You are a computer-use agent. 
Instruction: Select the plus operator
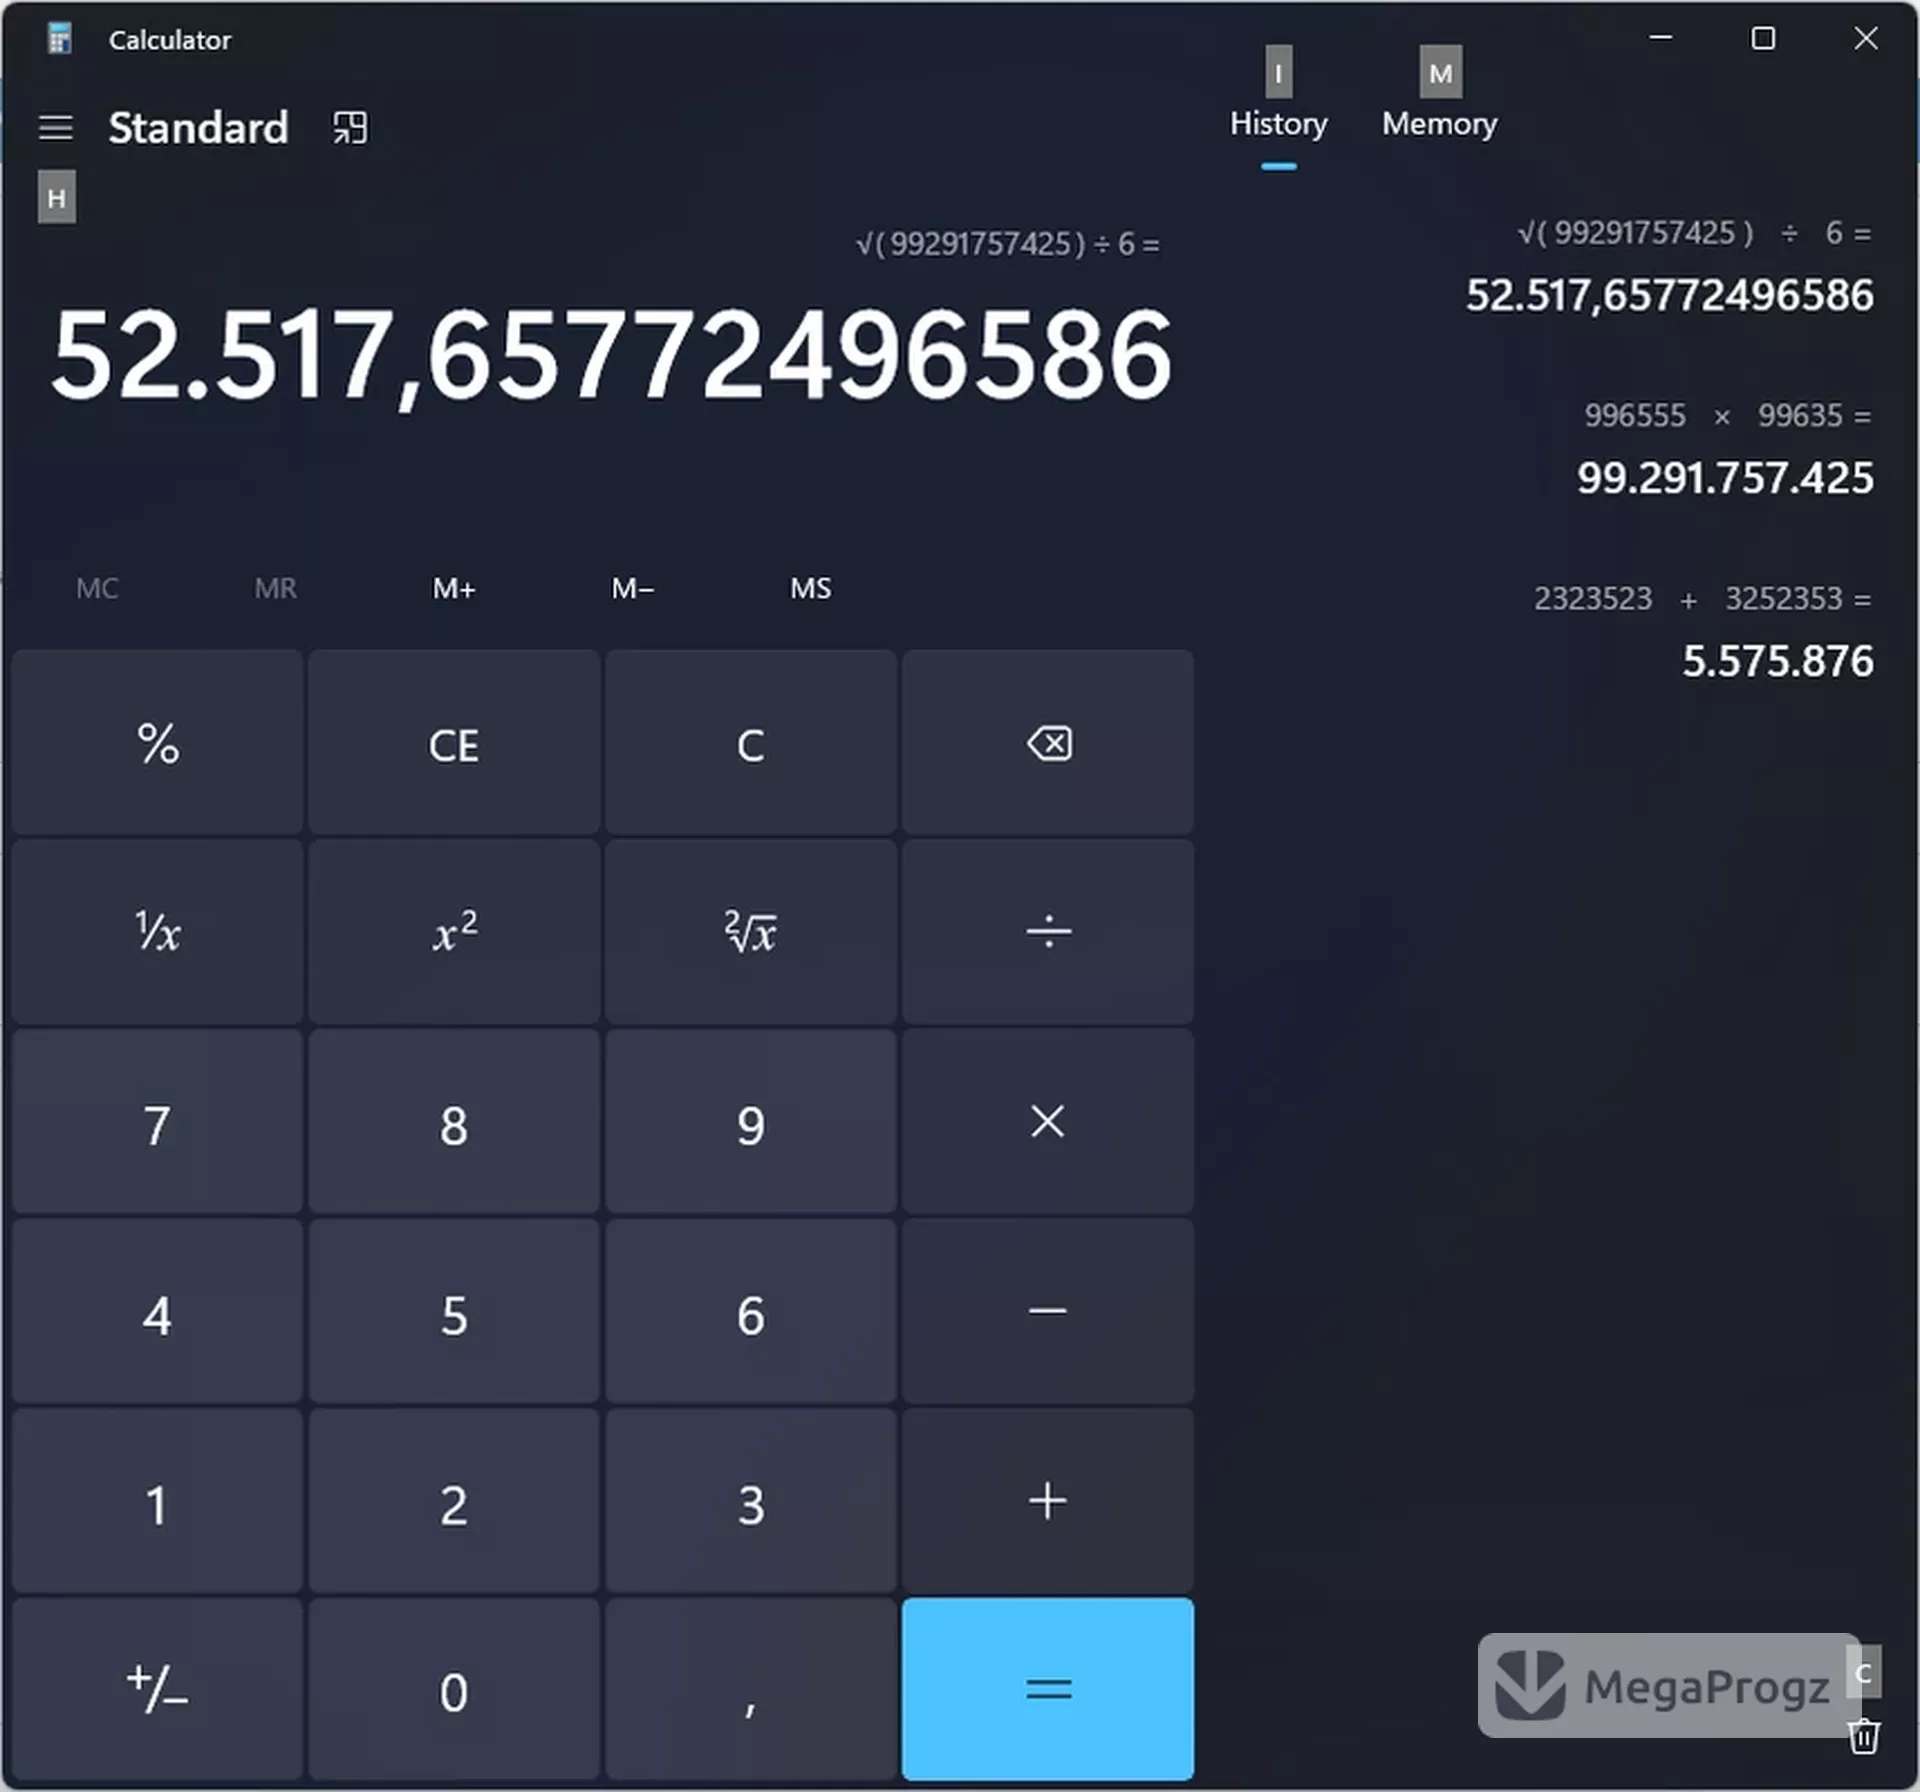click(x=1048, y=1501)
